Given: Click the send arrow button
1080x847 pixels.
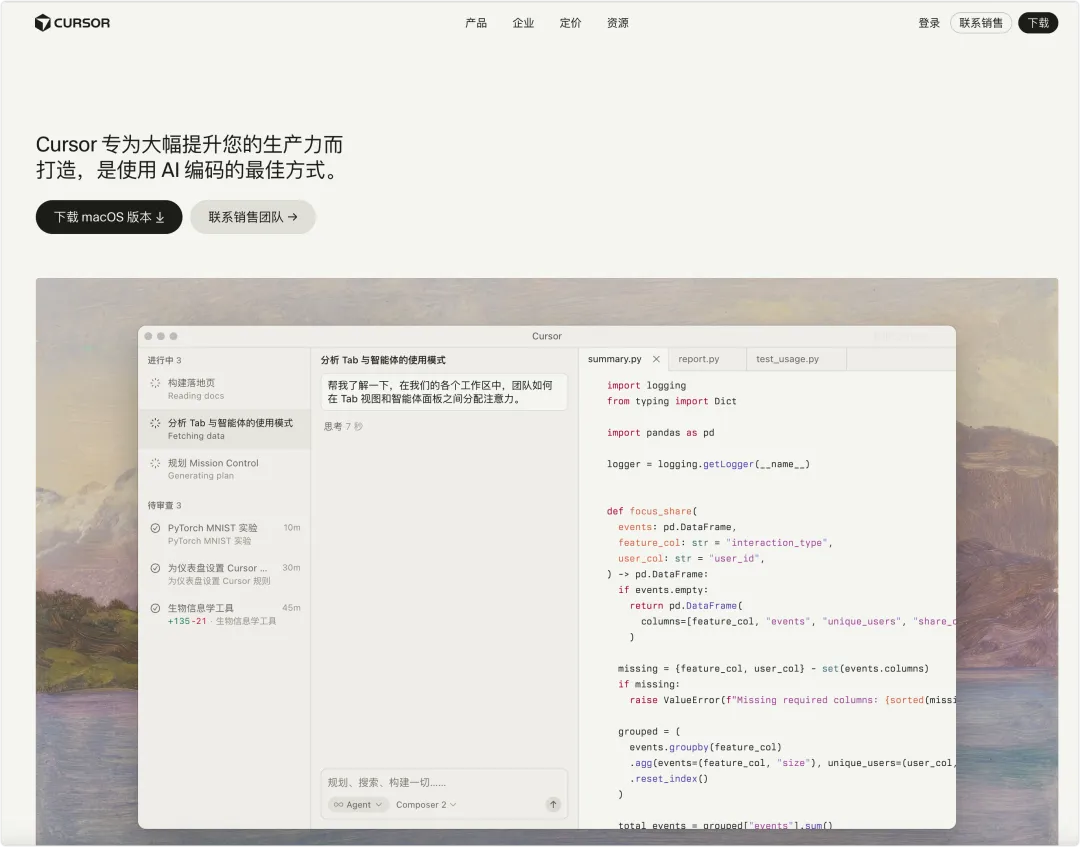Looking at the screenshot, I should (553, 804).
